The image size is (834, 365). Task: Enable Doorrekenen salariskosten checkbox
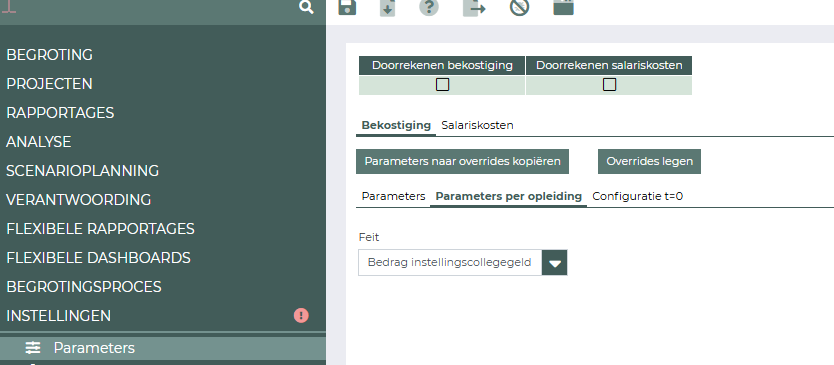point(610,85)
